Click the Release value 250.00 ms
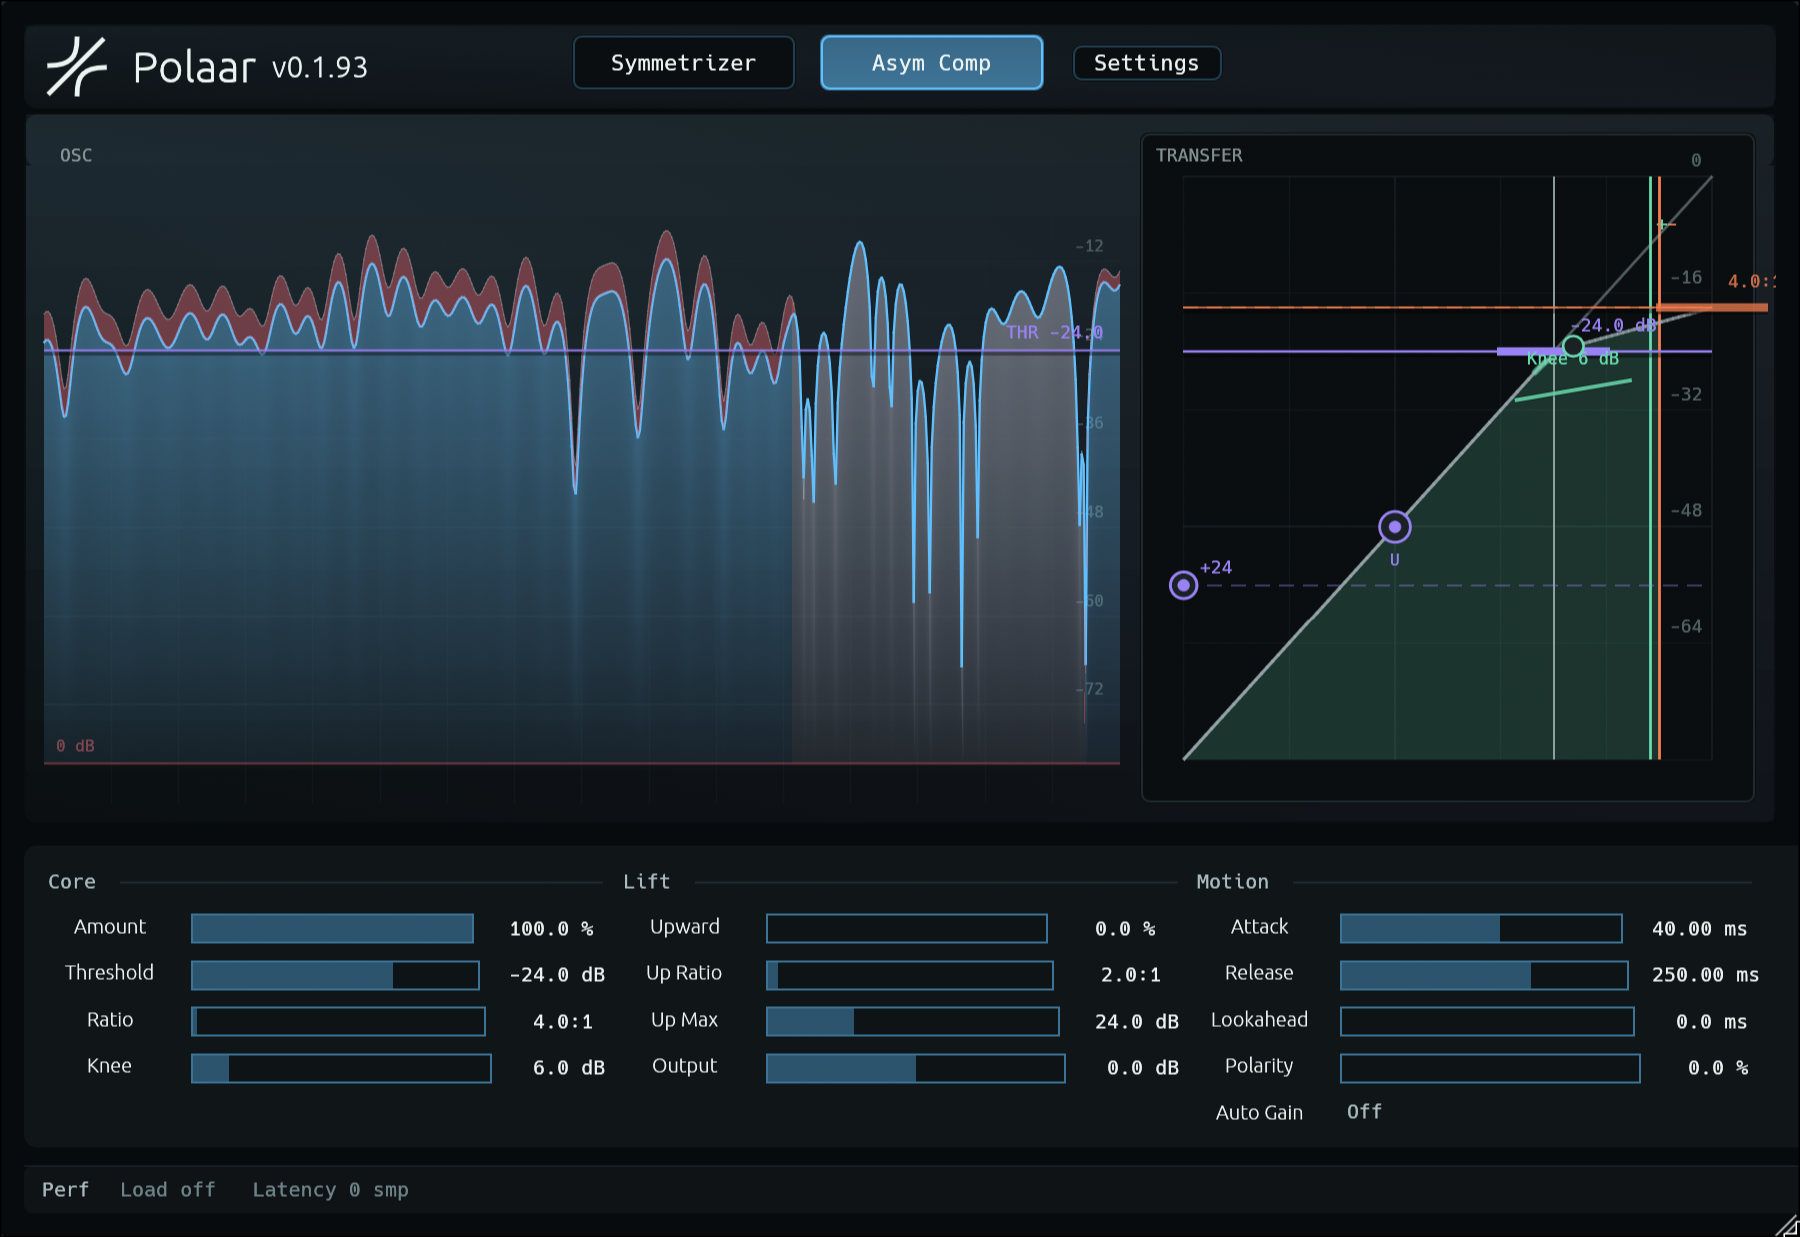Image resolution: width=1800 pixels, height=1237 pixels. tap(1706, 975)
